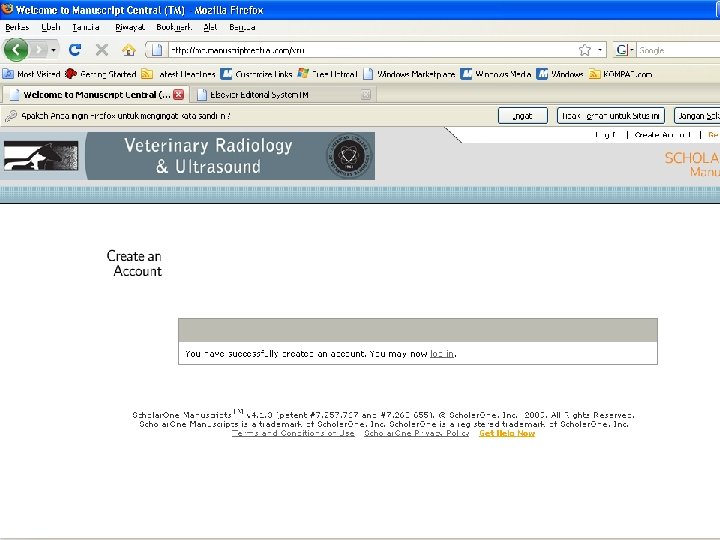Click the ScholarOne Manuscripts logo text
Viewport: 720px width, 540px height.
point(692,164)
